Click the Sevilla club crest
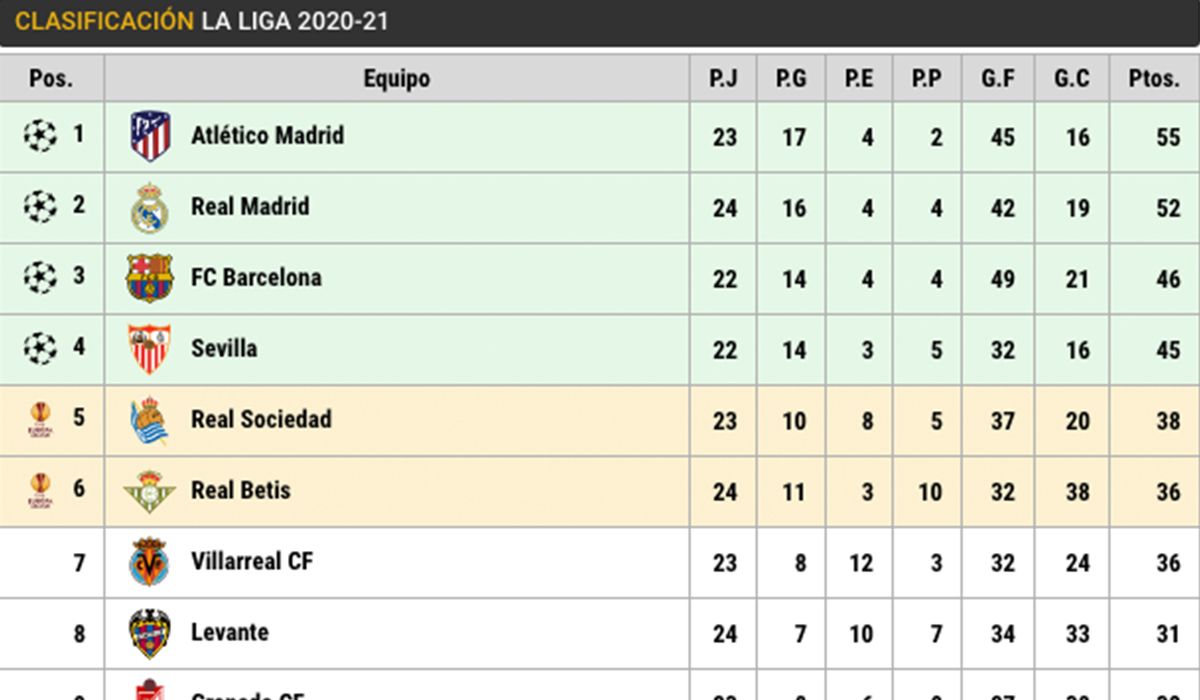 pyautogui.click(x=150, y=349)
